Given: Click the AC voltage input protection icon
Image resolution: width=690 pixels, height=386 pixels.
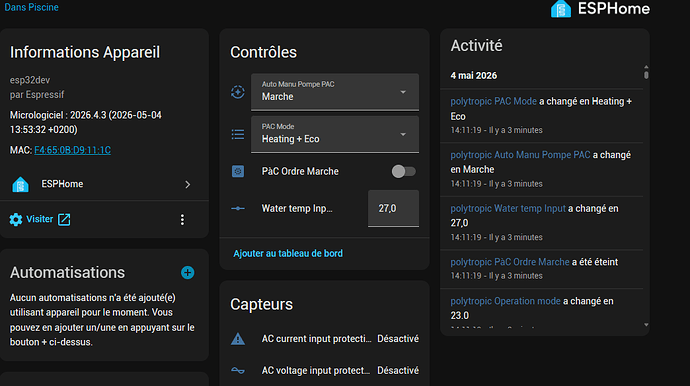Looking at the screenshot, I should tap(238, 371).
